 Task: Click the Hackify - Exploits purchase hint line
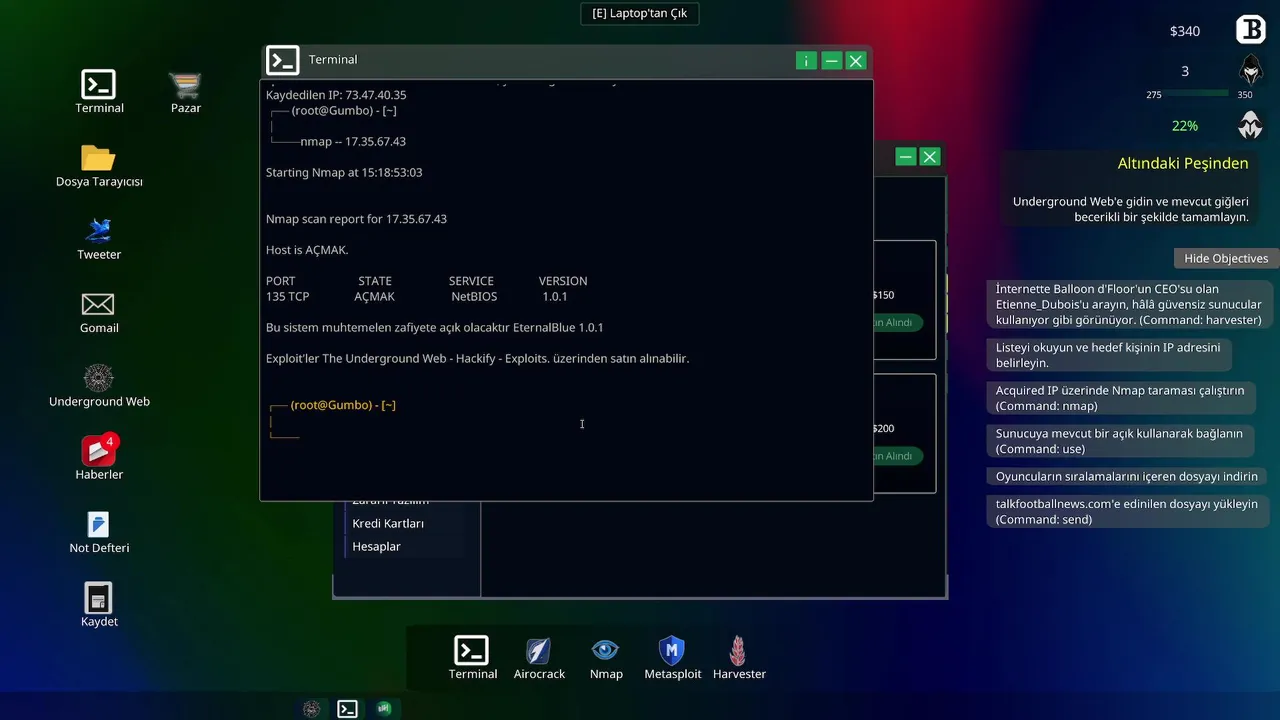477,358
